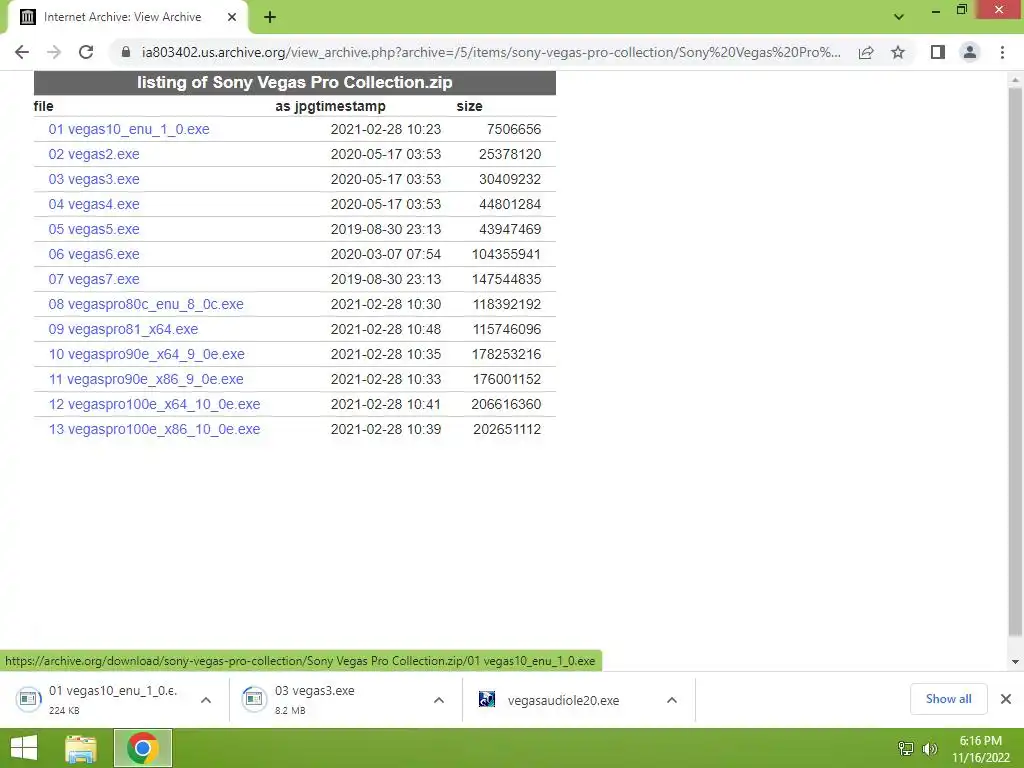This screenshot has width=1024, height=768.
Task: Open Chrome's three-dot menu
Action: tap(1002, 52)
